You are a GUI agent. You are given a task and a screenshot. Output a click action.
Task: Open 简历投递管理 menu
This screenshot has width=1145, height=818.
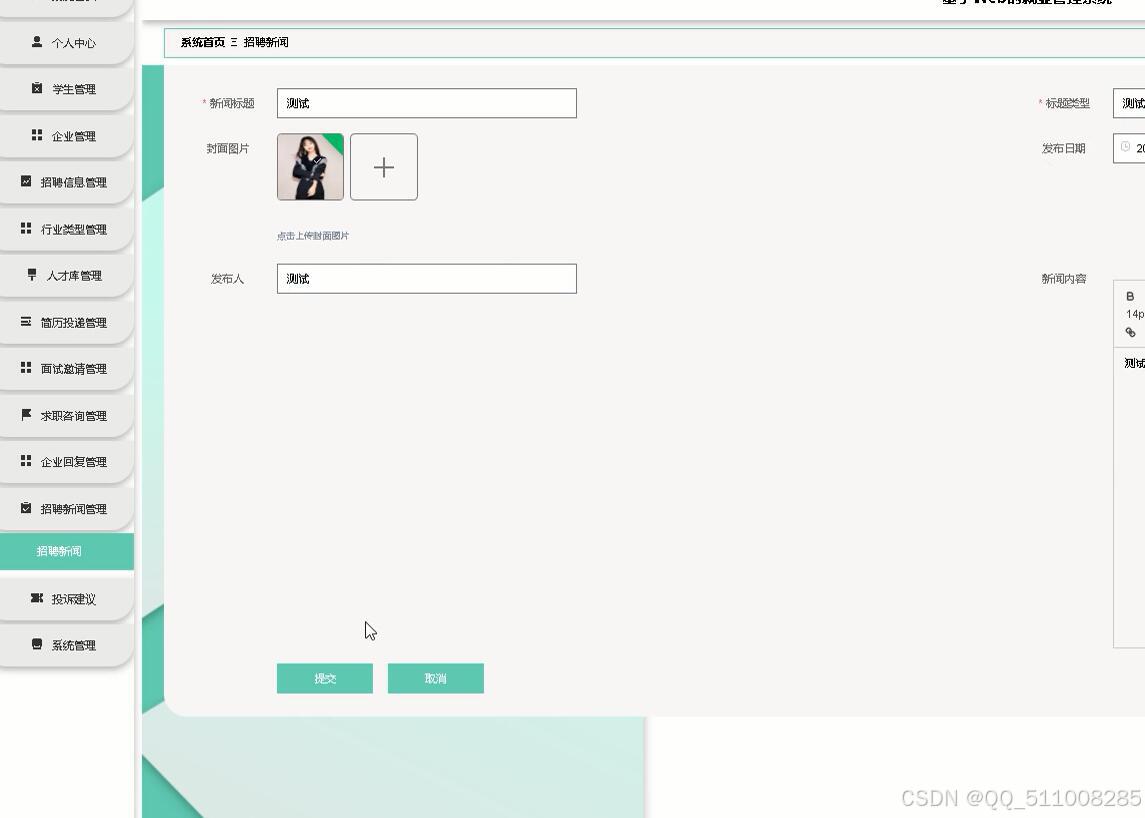tap(66, 322)
